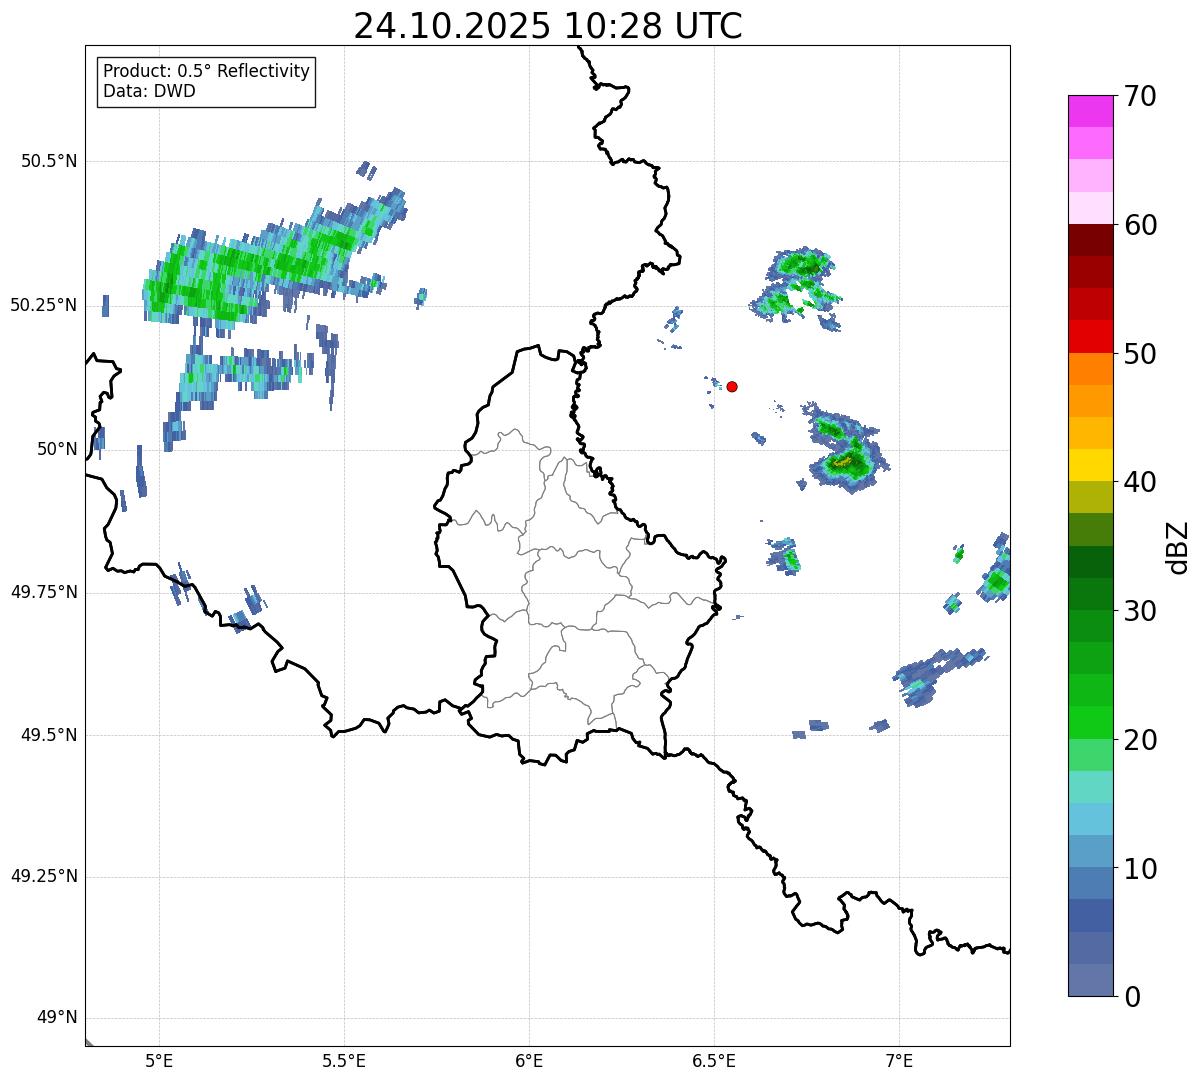Pick the yellow swatch just above 40 dBZ

pyautogui.click(x=1090, y=465)
